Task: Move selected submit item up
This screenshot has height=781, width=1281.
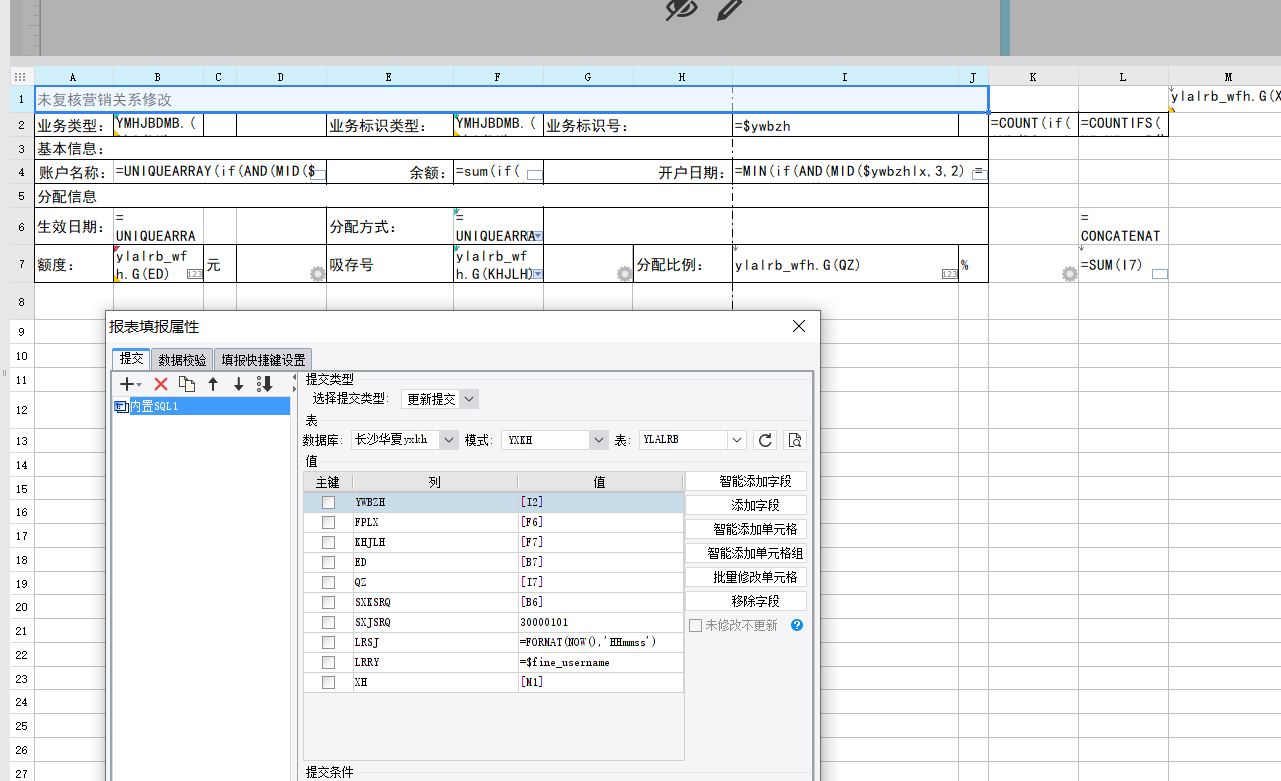Action: 213,384
